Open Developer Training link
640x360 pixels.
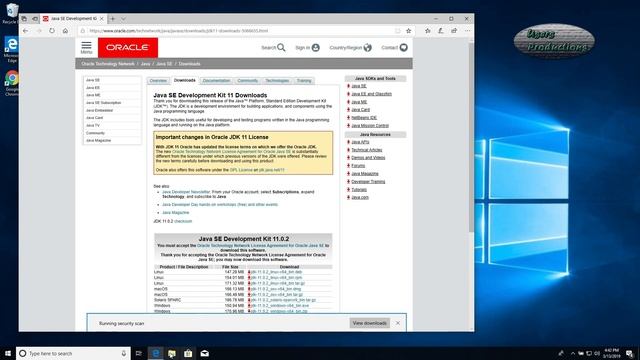coord(368,181)
